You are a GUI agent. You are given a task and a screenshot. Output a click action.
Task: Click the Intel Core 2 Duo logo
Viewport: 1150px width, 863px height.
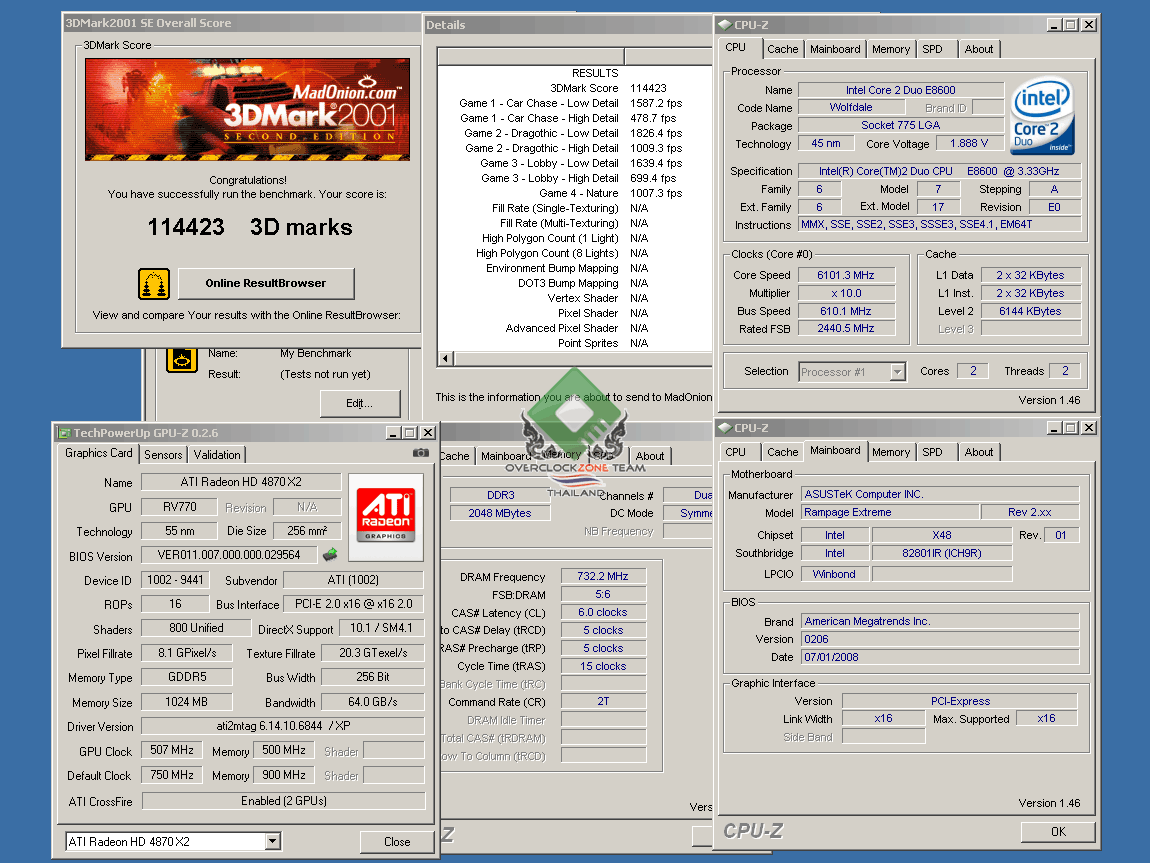[x=1041, y=117]
